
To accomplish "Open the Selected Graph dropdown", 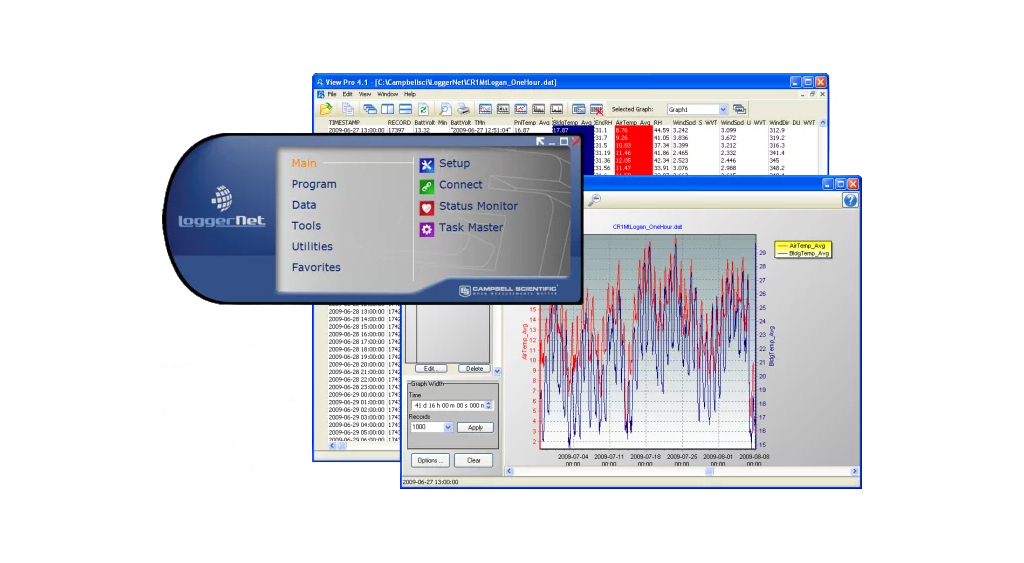I will 723,110.
